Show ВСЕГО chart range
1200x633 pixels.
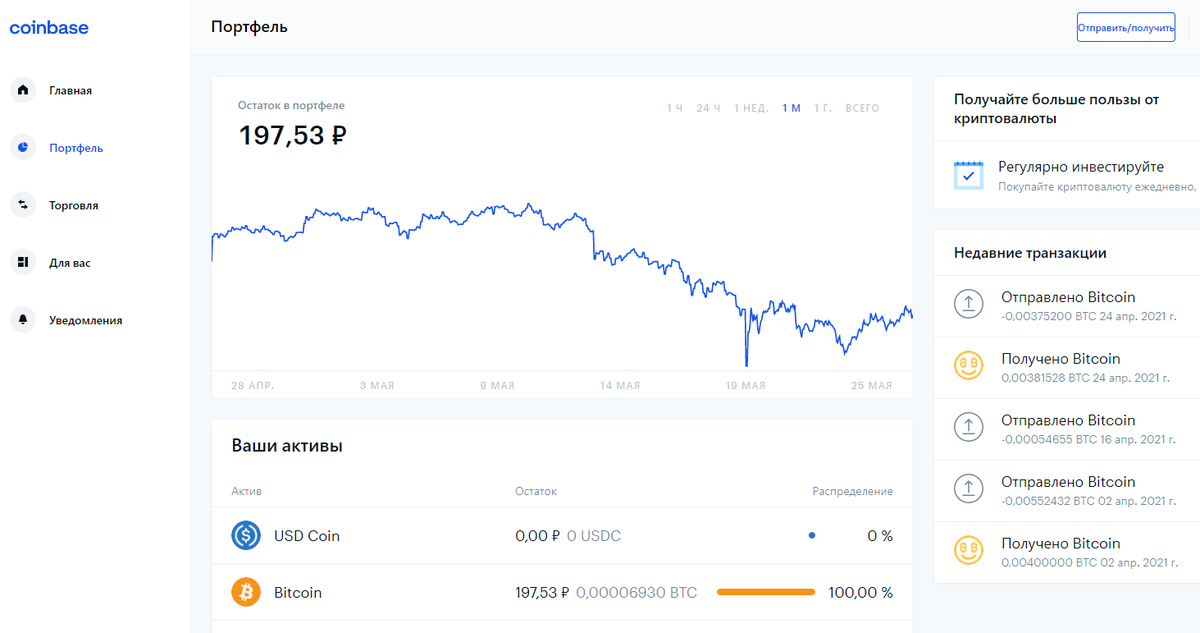(862, 108)
